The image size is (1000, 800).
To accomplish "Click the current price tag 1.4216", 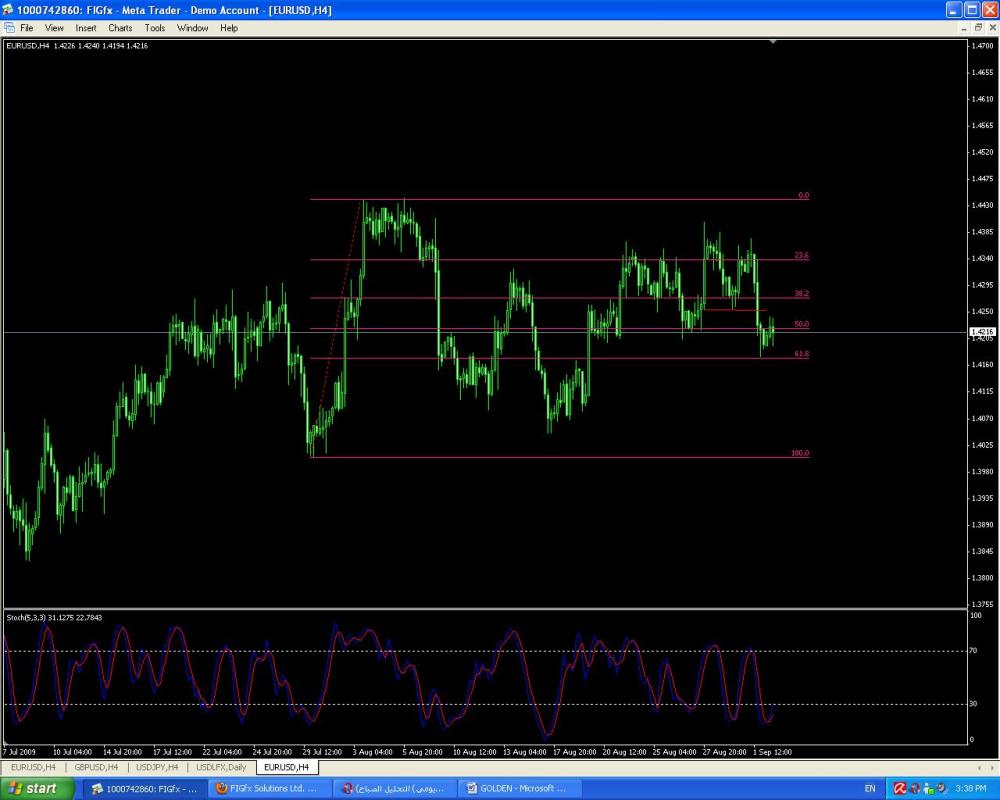I will click(x=982, y=332).
